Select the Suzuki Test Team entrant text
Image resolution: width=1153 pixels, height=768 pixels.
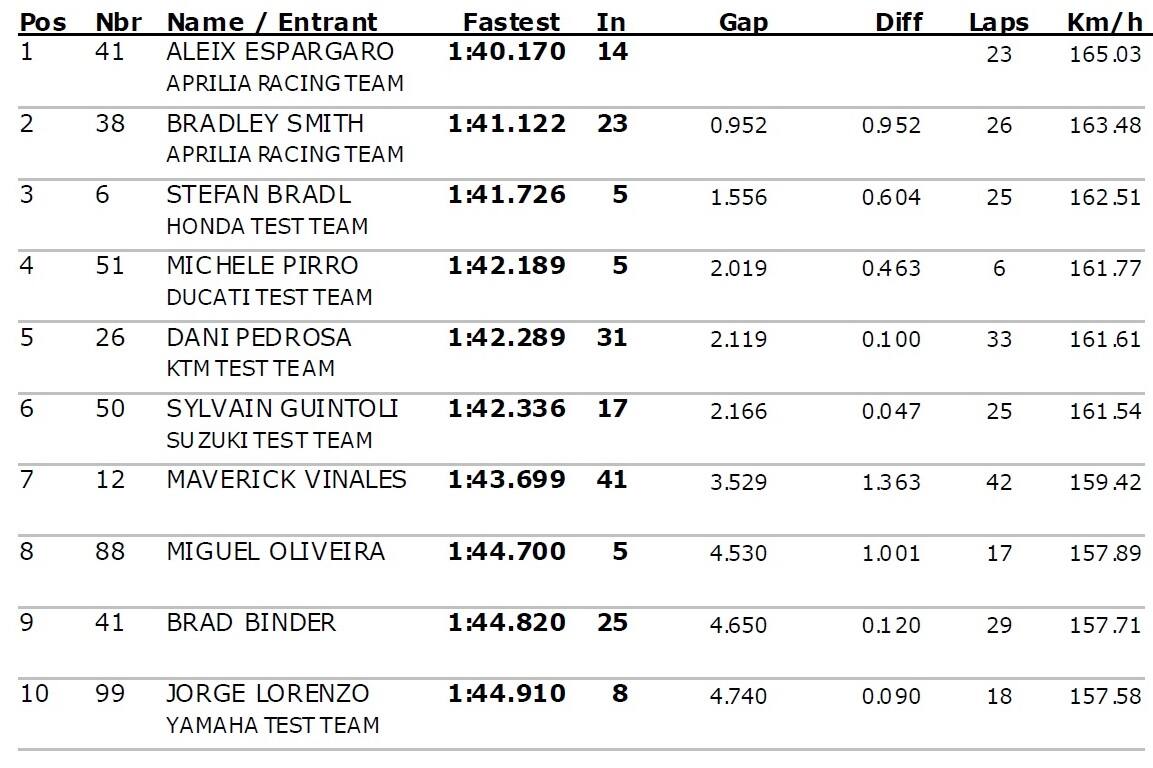[269, 440]
